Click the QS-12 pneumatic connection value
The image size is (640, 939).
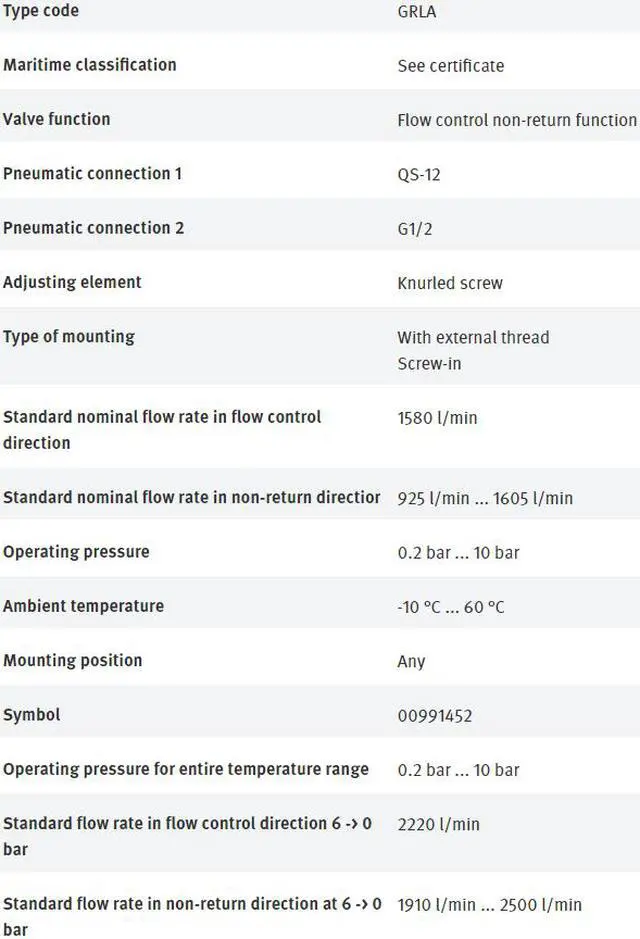(x=418, y=175)
